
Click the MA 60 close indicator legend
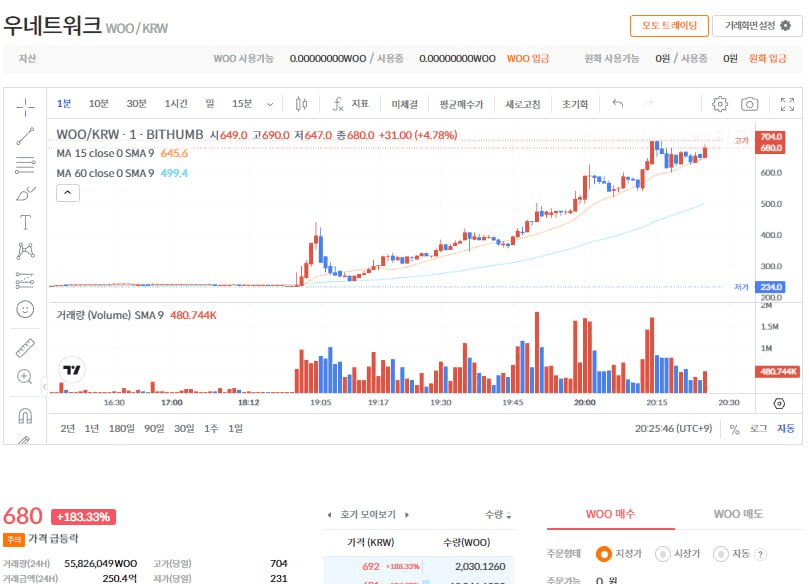[x=105, y=173]
